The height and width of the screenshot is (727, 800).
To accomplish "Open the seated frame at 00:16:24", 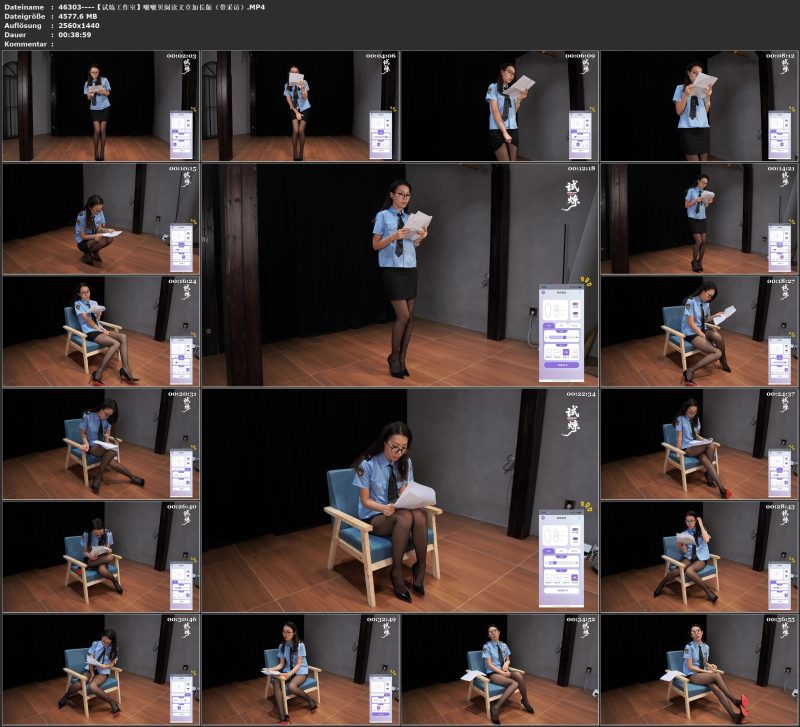I will coord(100,331).
